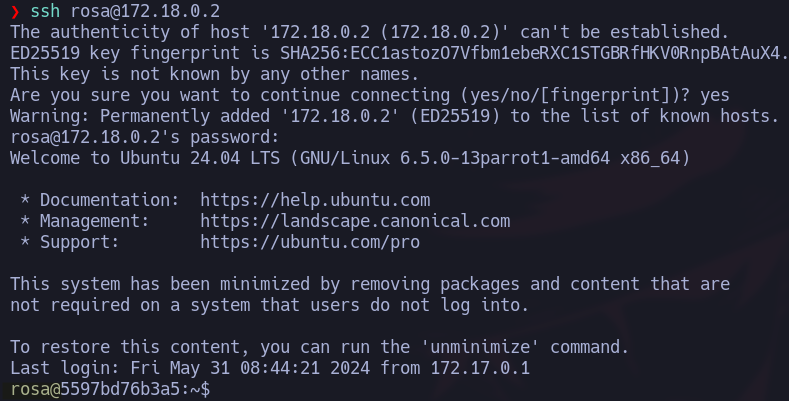Open the help.ubuntu.com documentation link

point(315,200)
